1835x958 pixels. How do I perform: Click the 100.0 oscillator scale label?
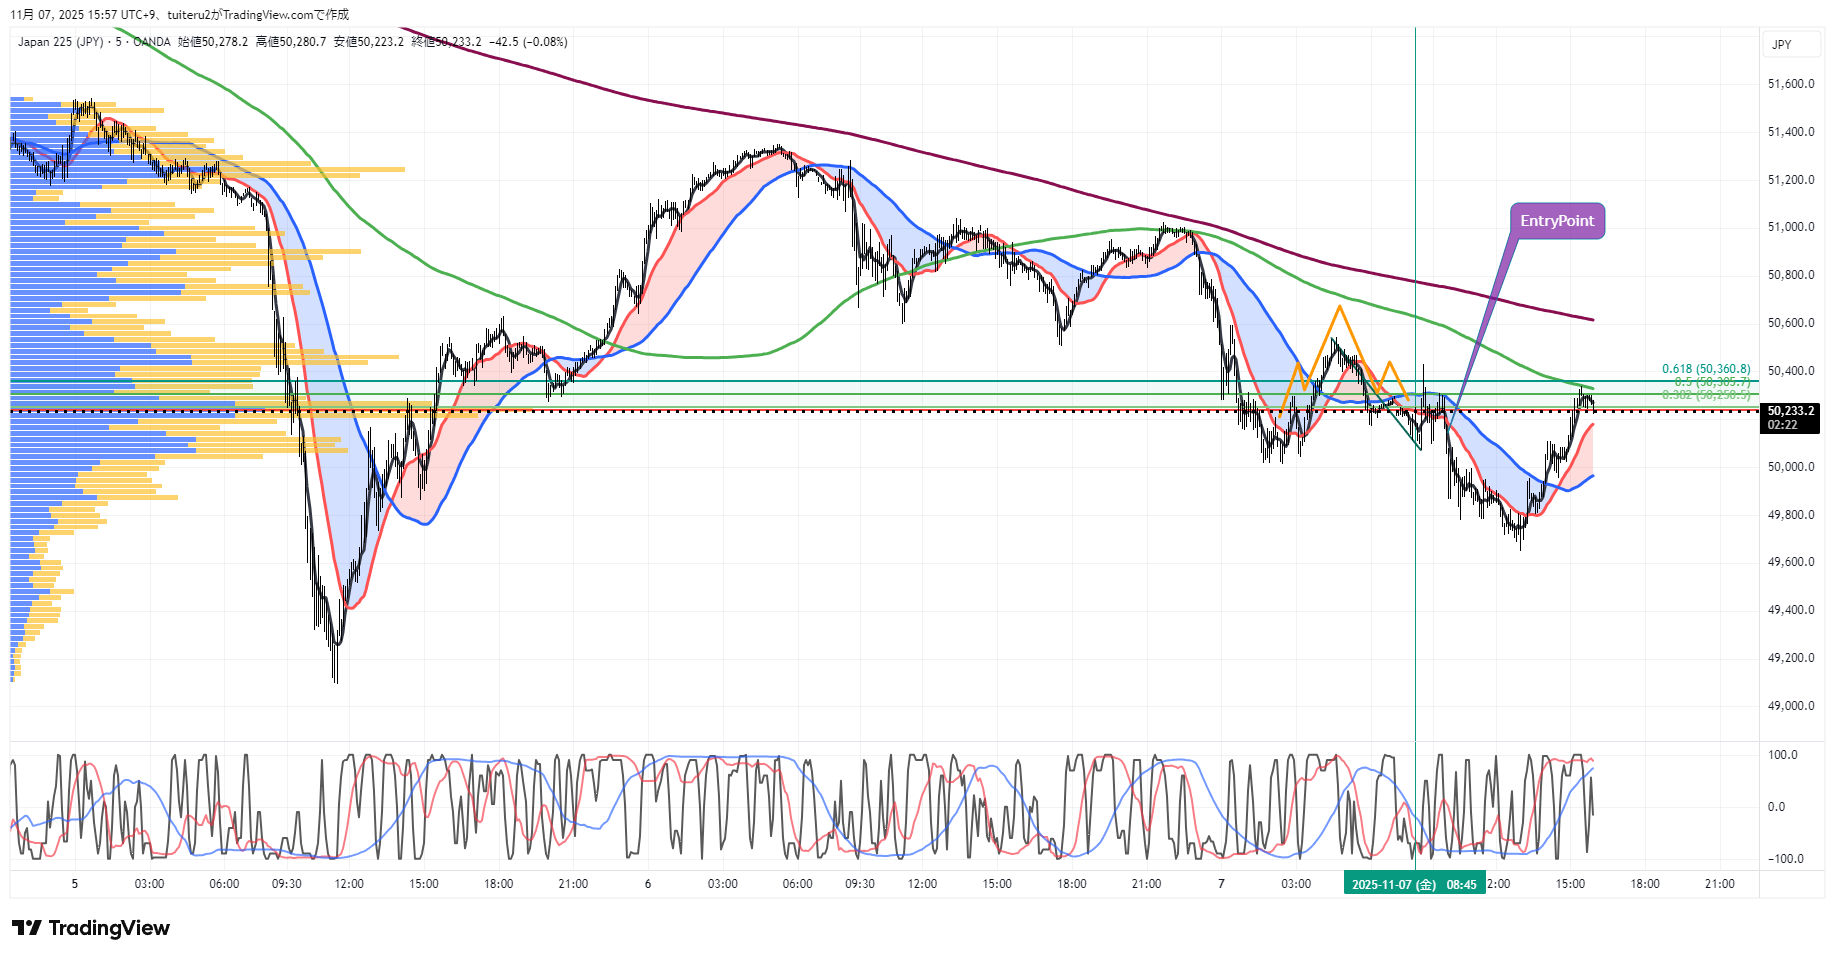click(x=1783, y=755)
